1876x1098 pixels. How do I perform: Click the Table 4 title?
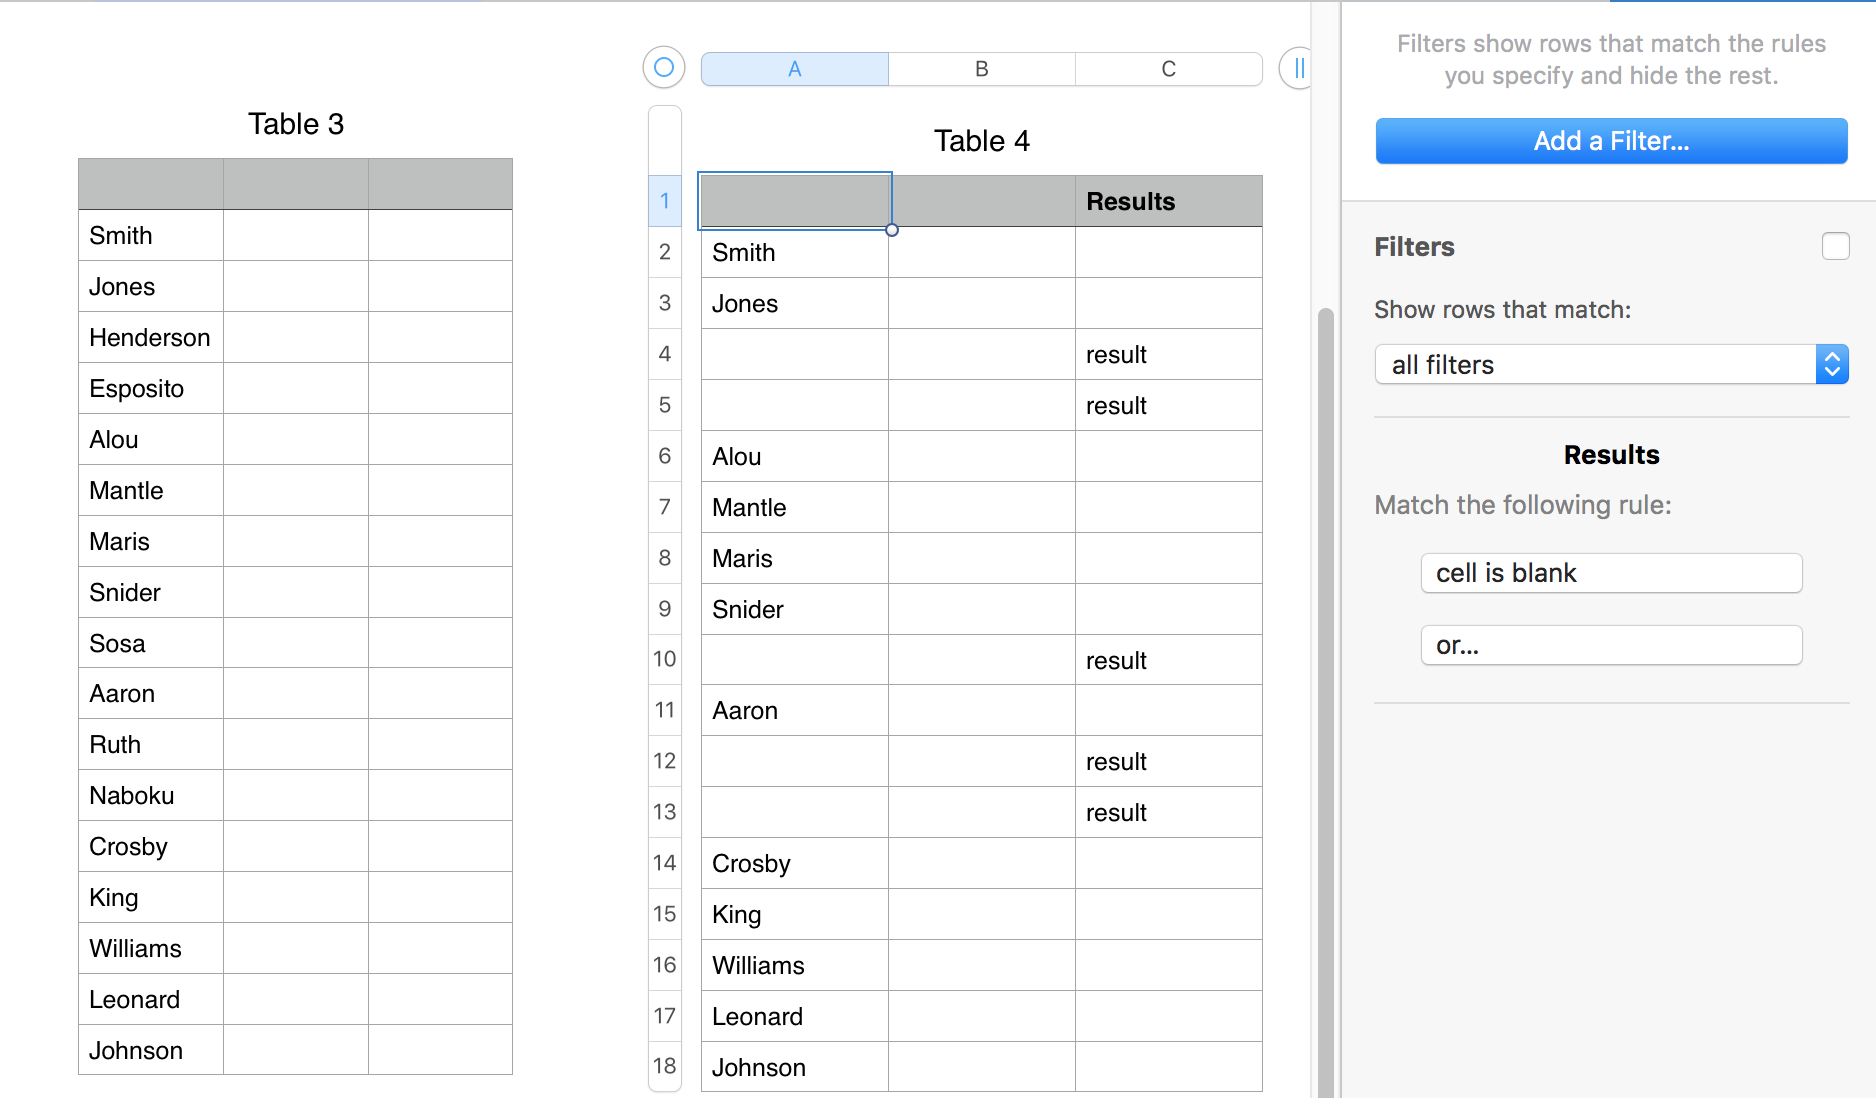[981, 141]
